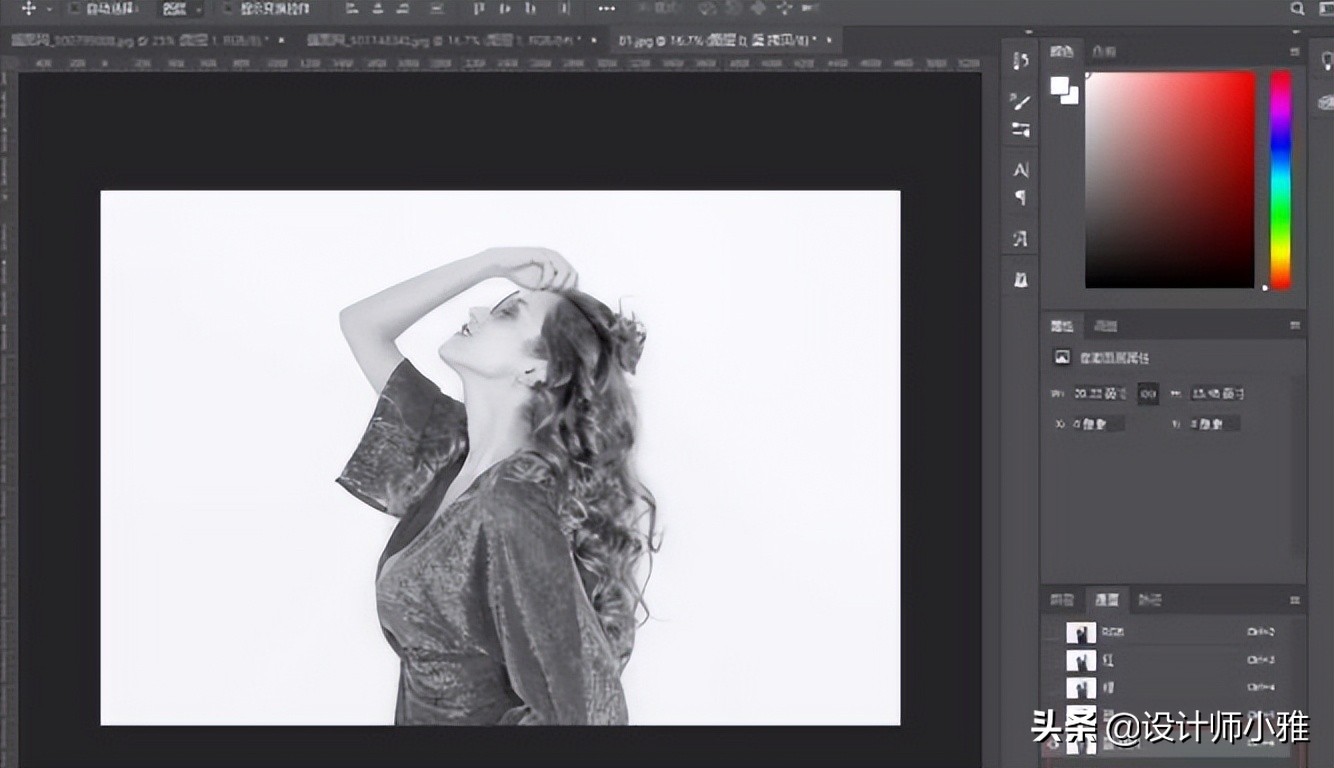Select the Type tool icon in the side toolbar
This screenshot has width=1334, height=768.
click(x=1019, y=169)
